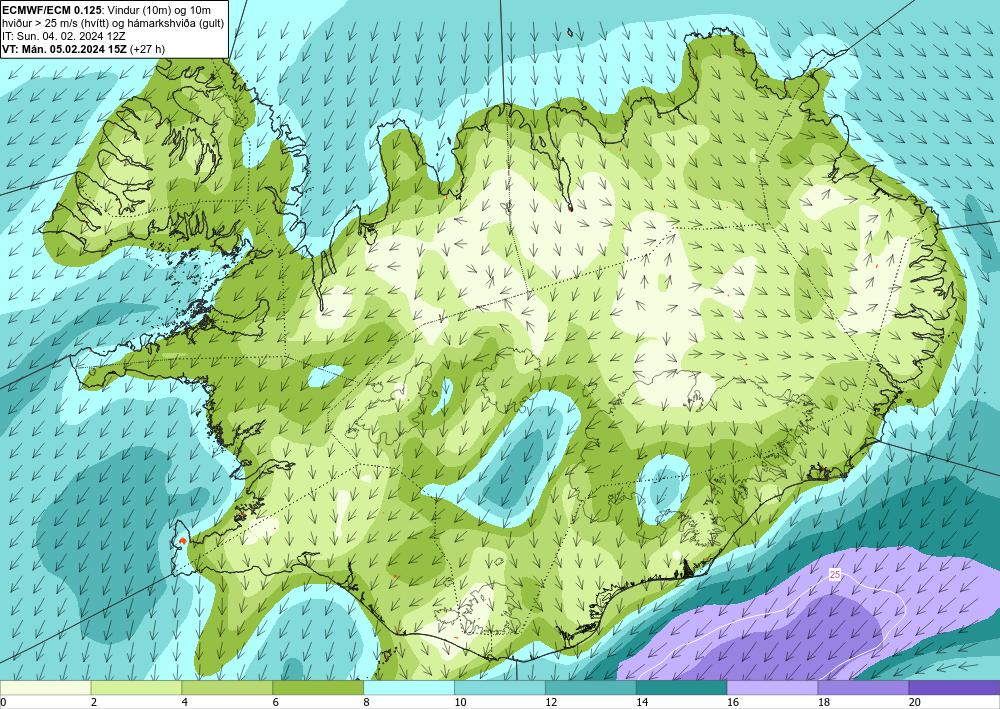
Task: Click the dark green 6–8 legend swatch
Action: point(318,687)
